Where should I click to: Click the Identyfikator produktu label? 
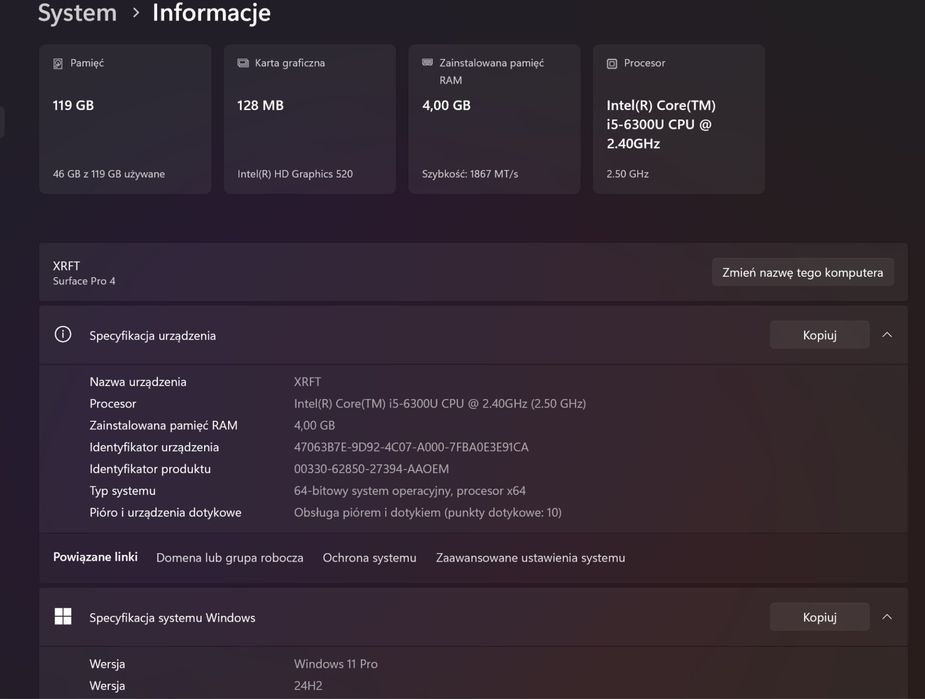click(x=150, y=469)
